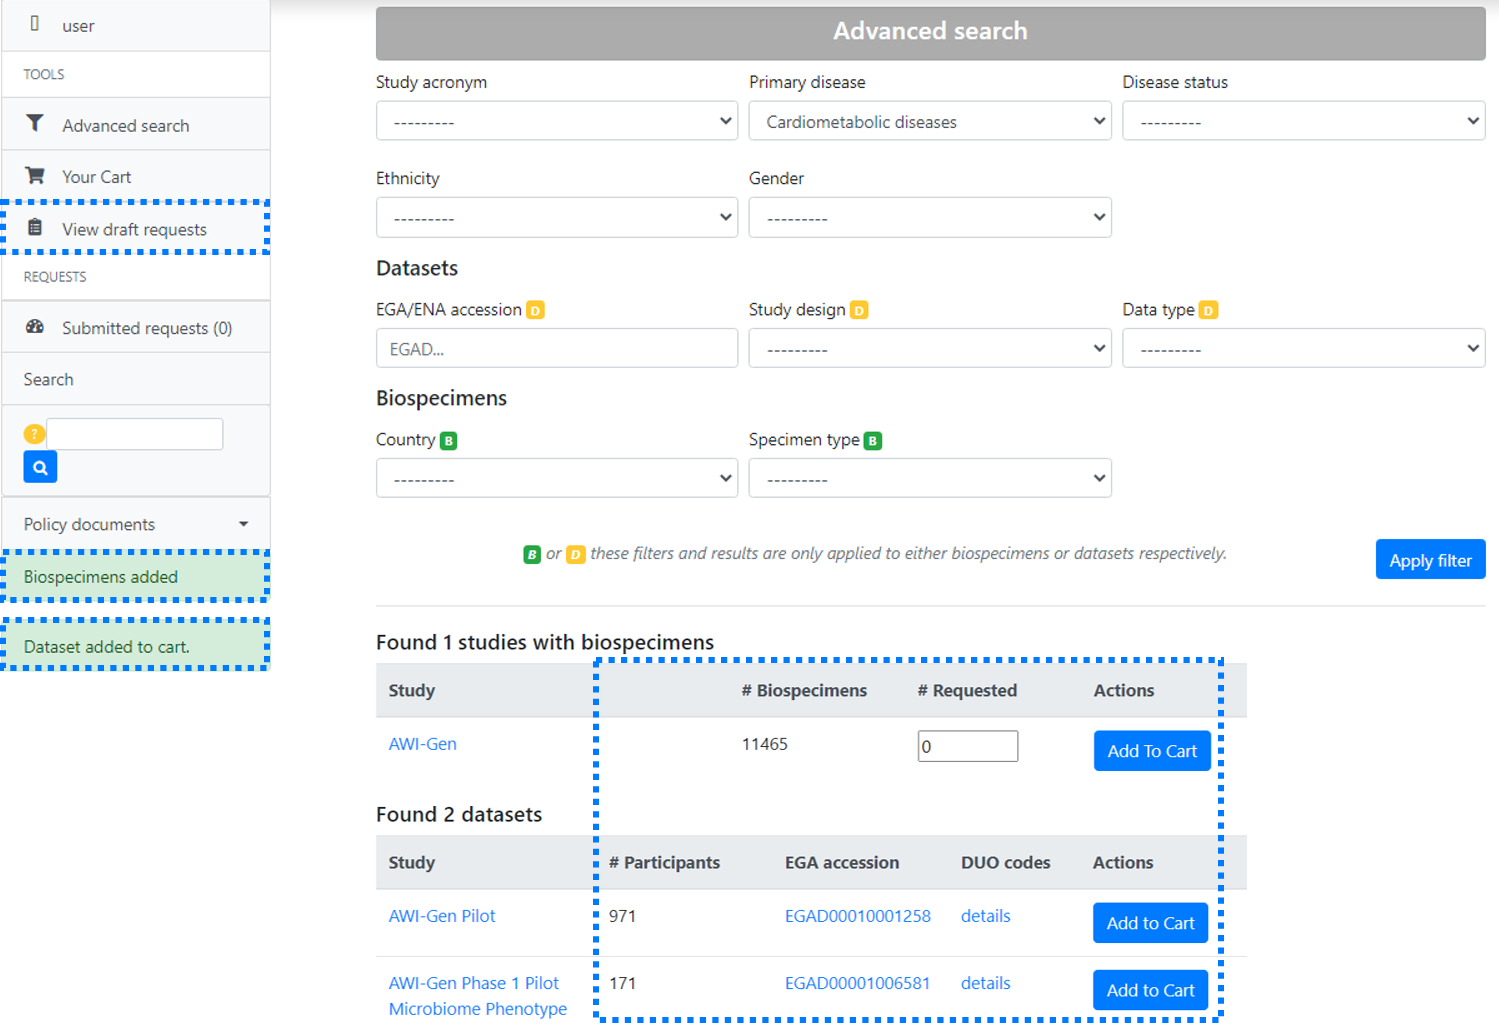Click the Dataset added to cart notification
Image resolution: width=1499 pixels, height=1029 pixels.
[x=136, y=646]
